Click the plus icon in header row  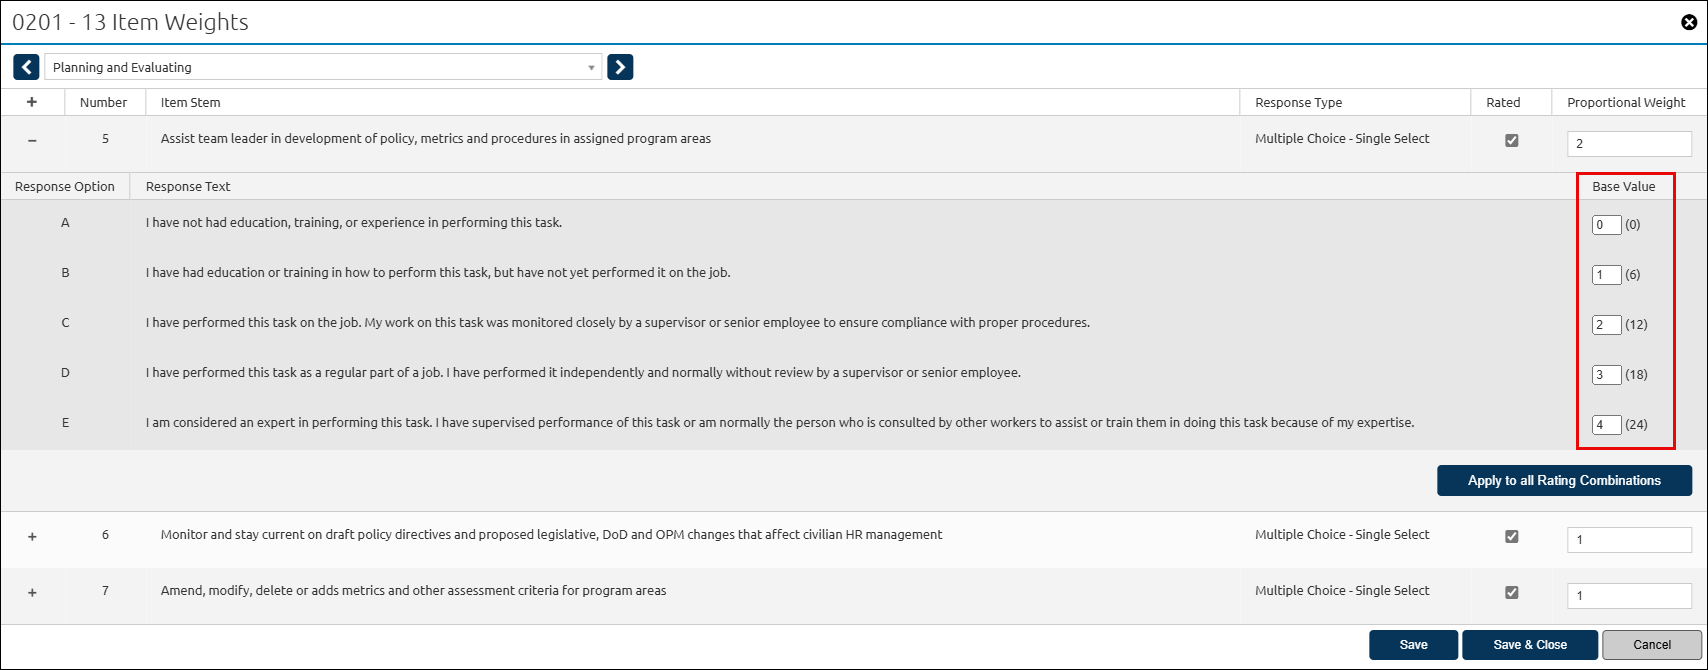[x=32, y=102]
